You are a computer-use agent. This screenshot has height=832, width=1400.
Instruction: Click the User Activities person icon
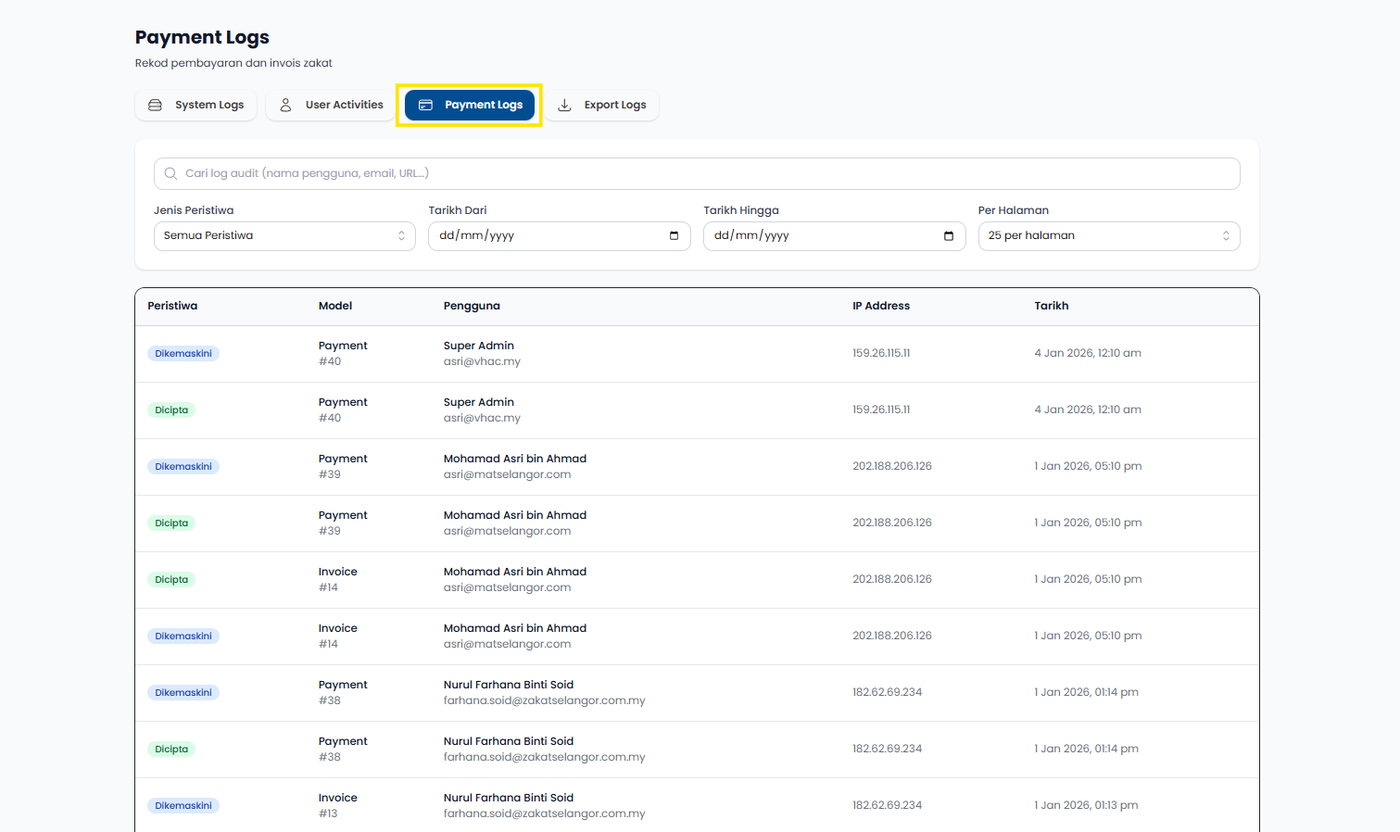click(285, 105)
